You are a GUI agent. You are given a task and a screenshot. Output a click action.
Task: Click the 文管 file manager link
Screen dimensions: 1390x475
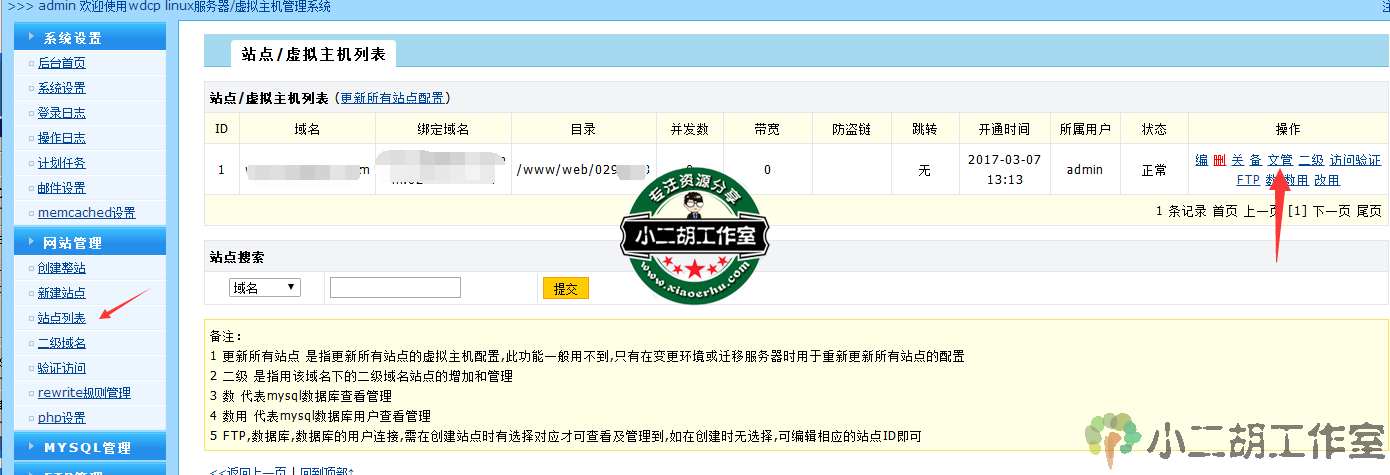(1280, 160)
